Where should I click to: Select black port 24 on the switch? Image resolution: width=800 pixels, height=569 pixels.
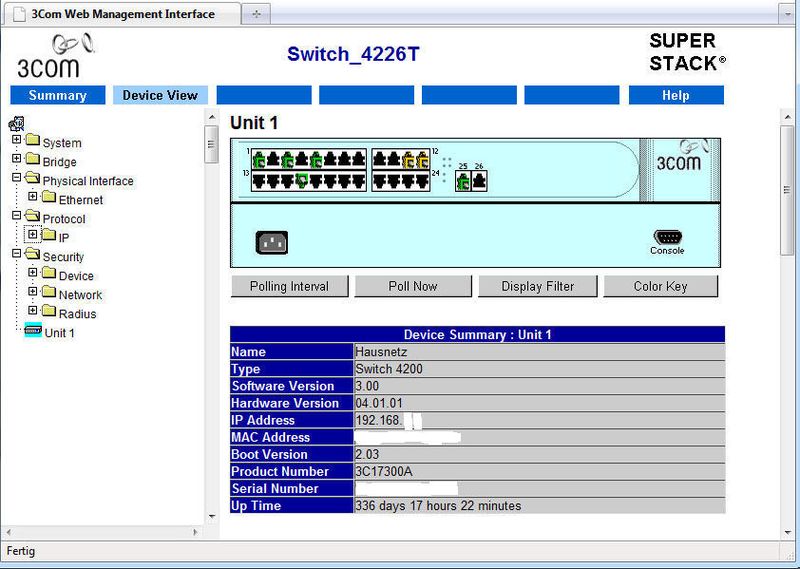[x=422, y=181]
